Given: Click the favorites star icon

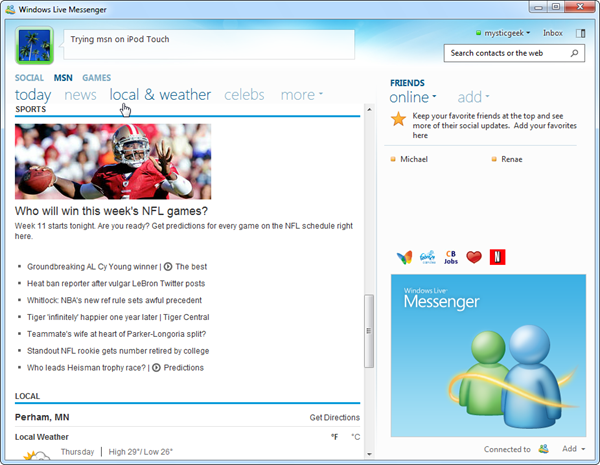Looking at the screenshot, I should click(398, 120).
